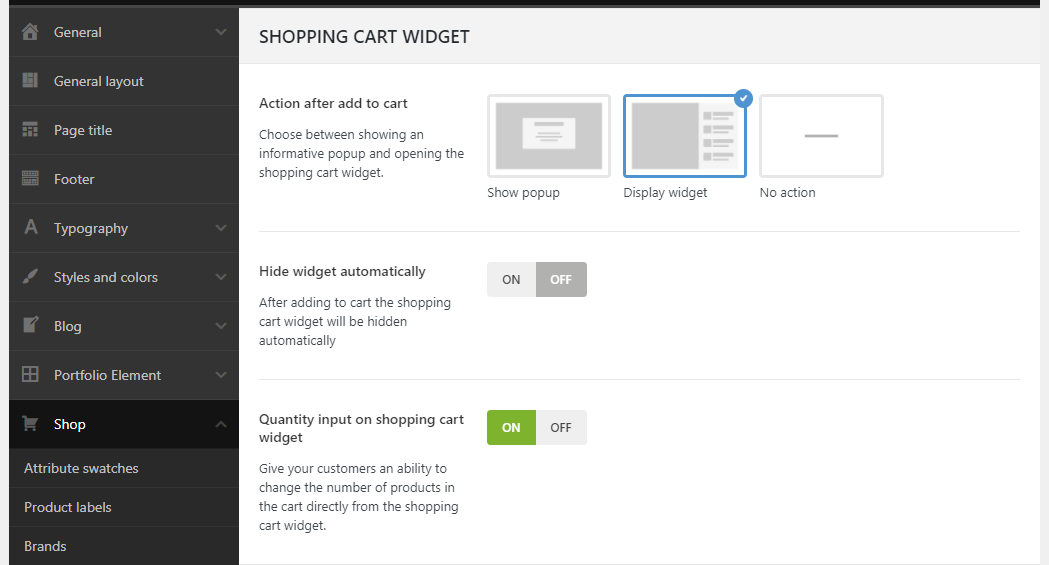
Task: Click the Footer icon in sidebar
Action: (30, 179)
